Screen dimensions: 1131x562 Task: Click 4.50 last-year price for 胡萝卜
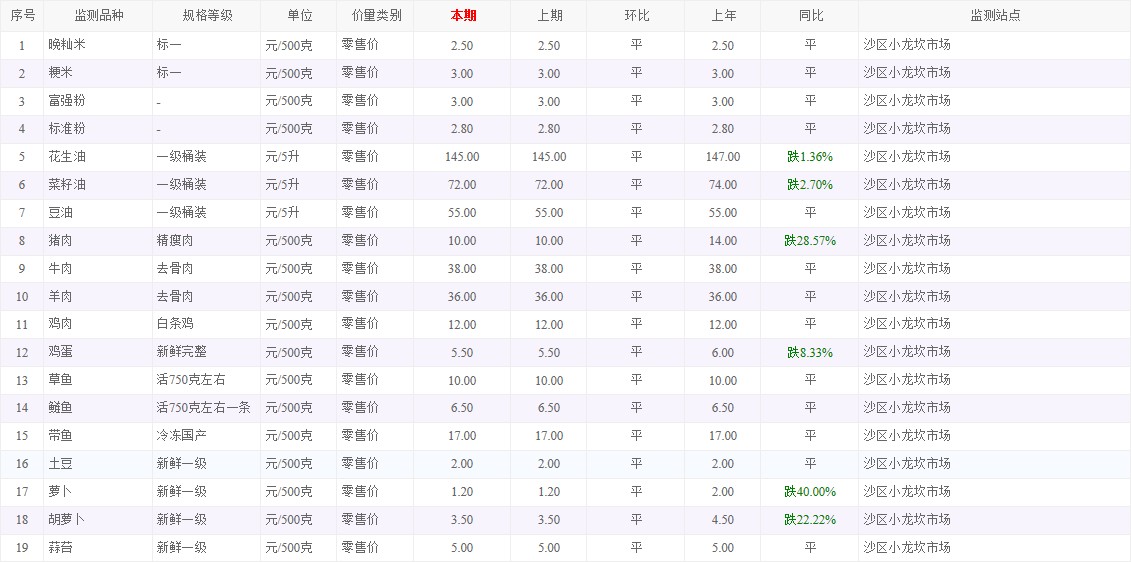(723, 520)
